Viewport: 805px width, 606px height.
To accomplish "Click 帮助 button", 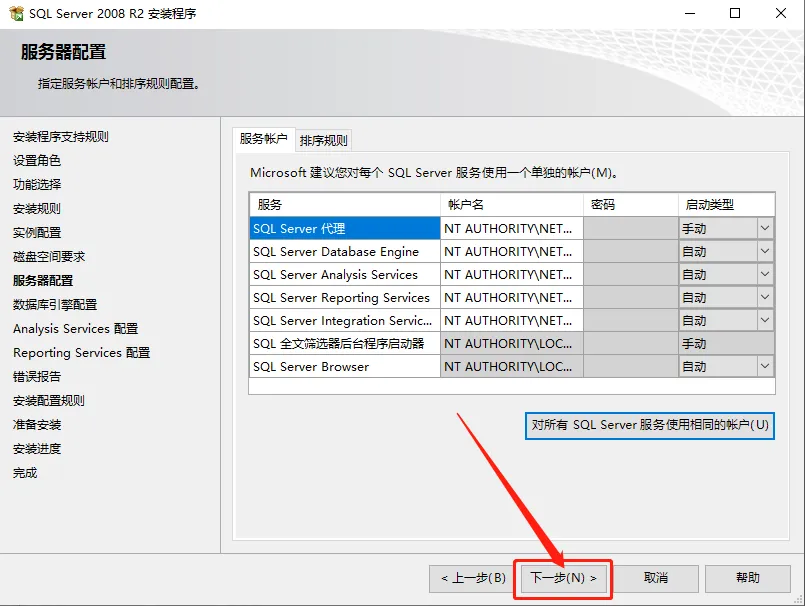I will tap(748, 578).
